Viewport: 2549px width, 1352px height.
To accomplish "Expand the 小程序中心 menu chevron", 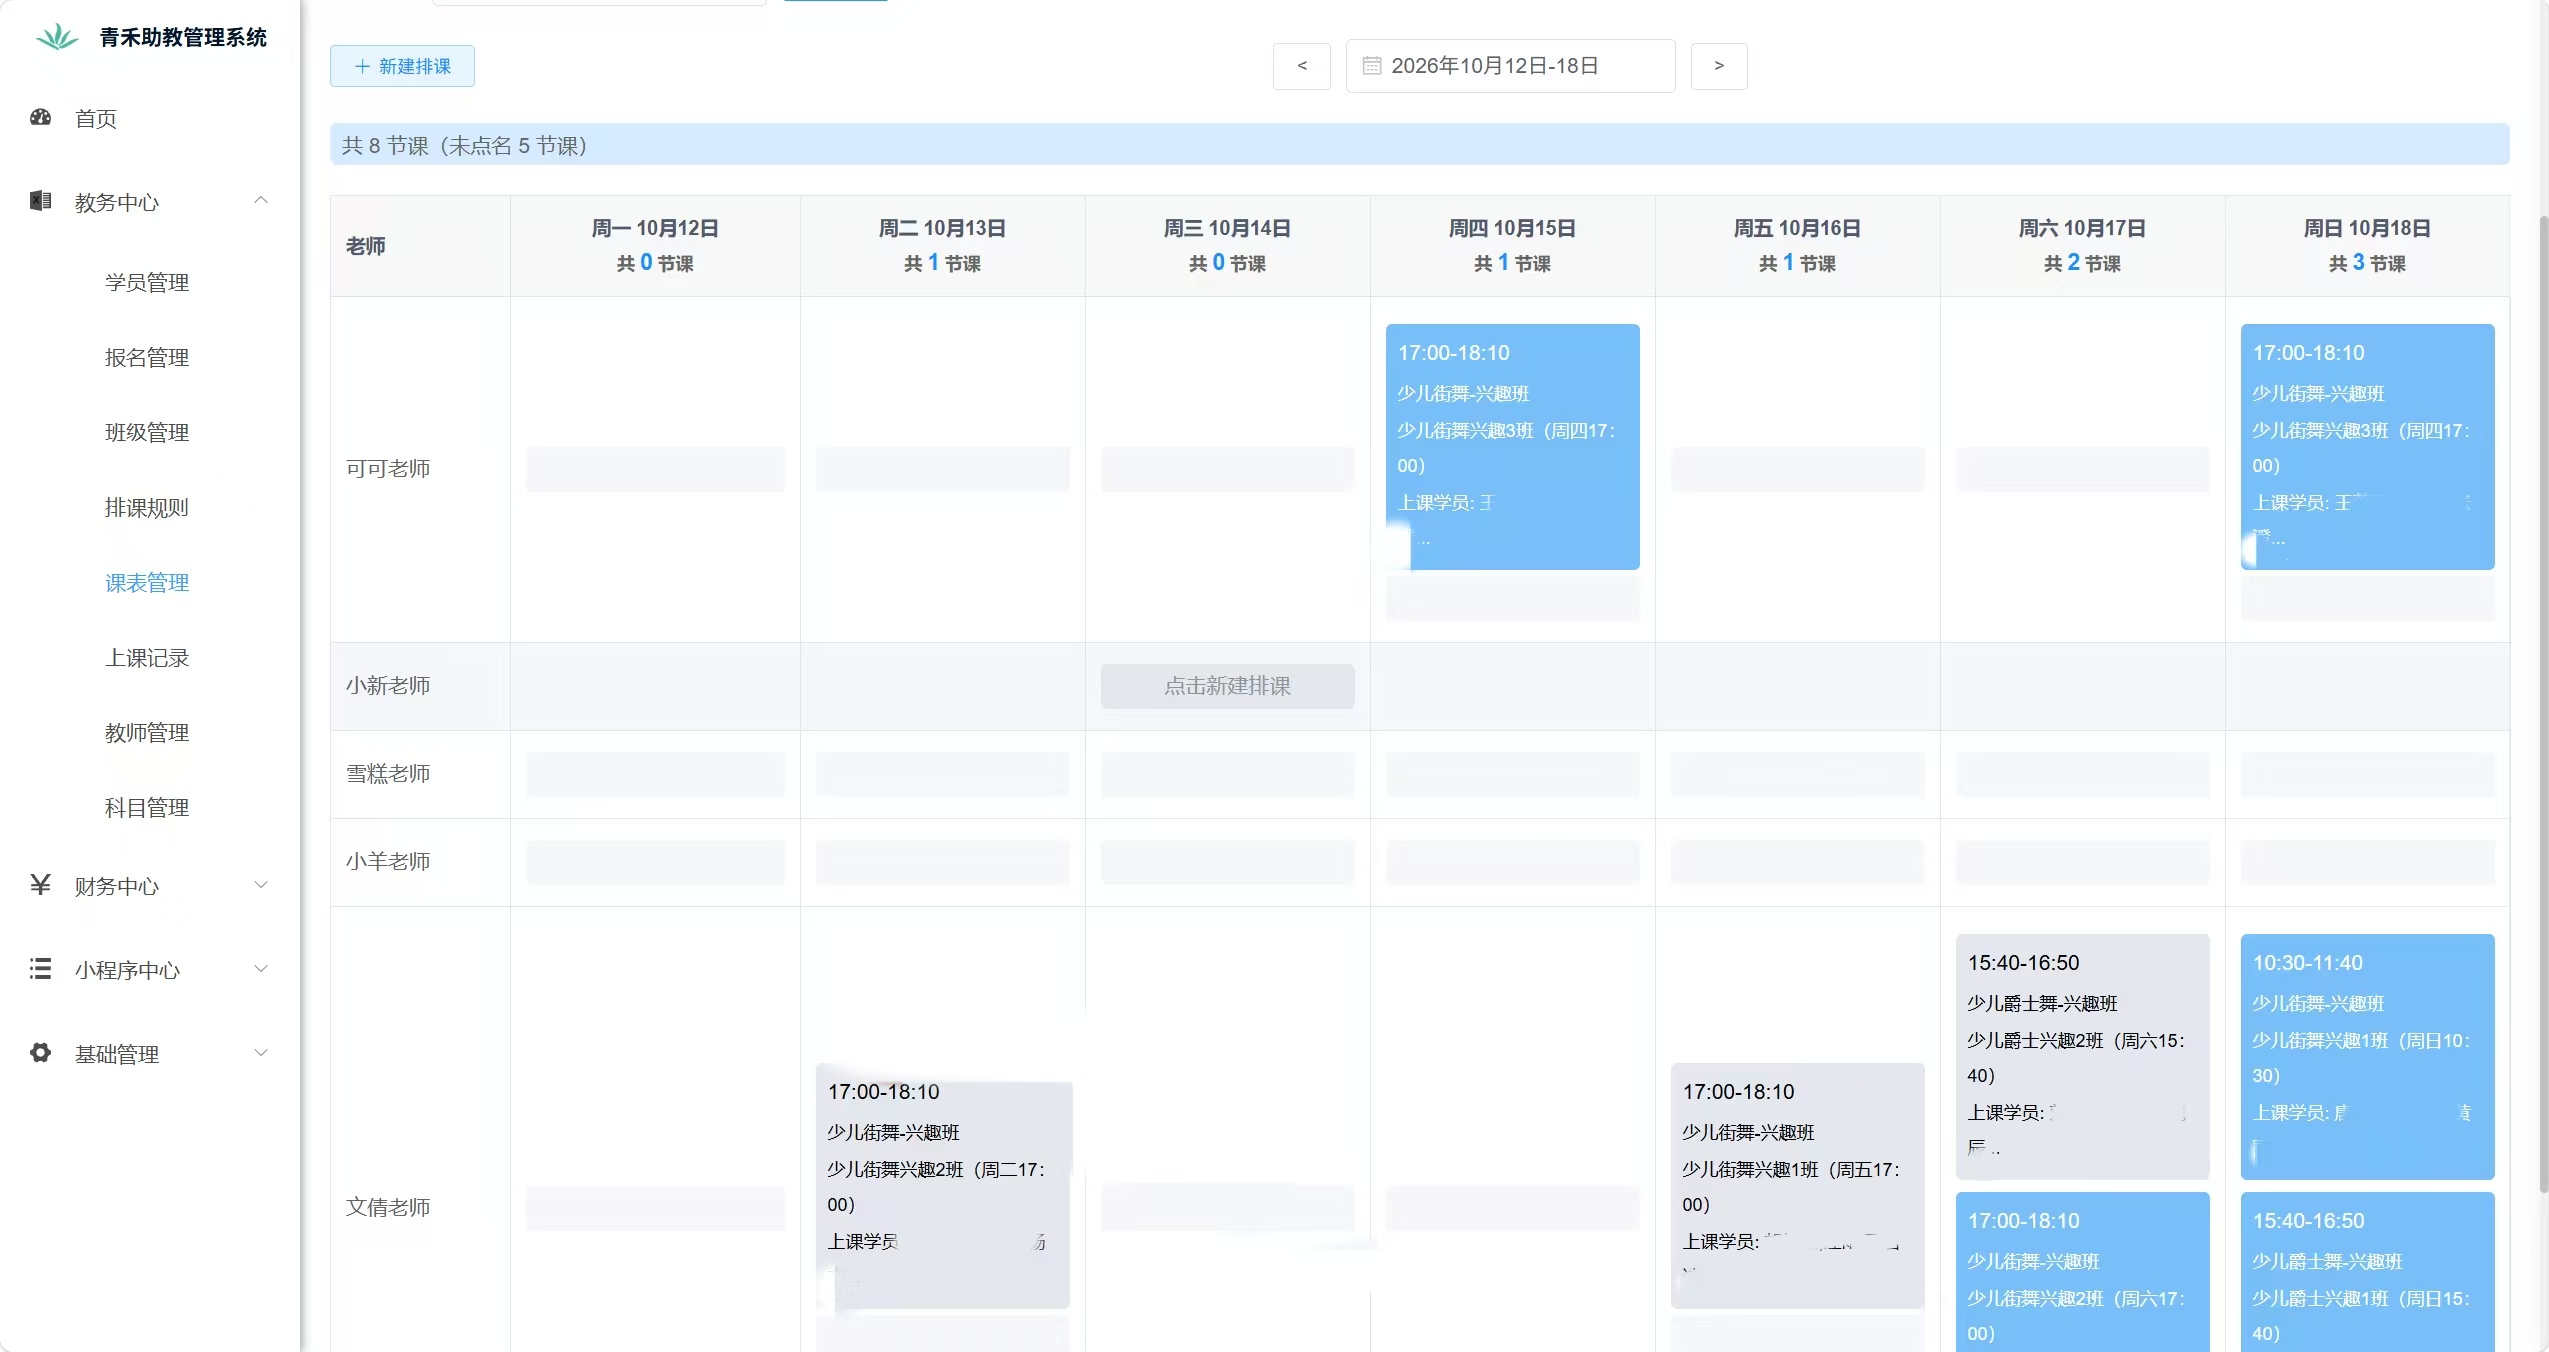I will [261, 969].
